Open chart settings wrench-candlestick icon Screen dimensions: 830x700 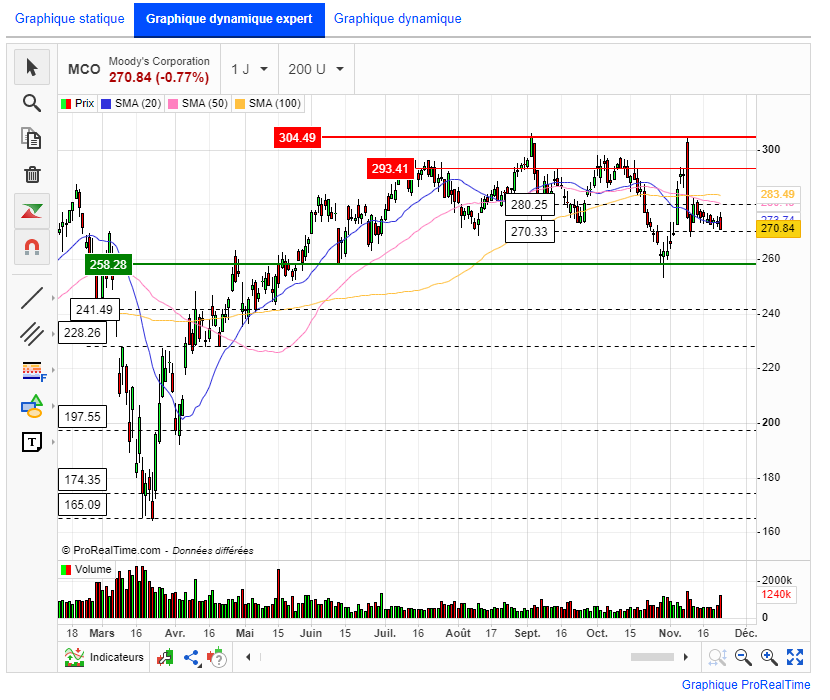pyautogui.click(x=166, y=657)
